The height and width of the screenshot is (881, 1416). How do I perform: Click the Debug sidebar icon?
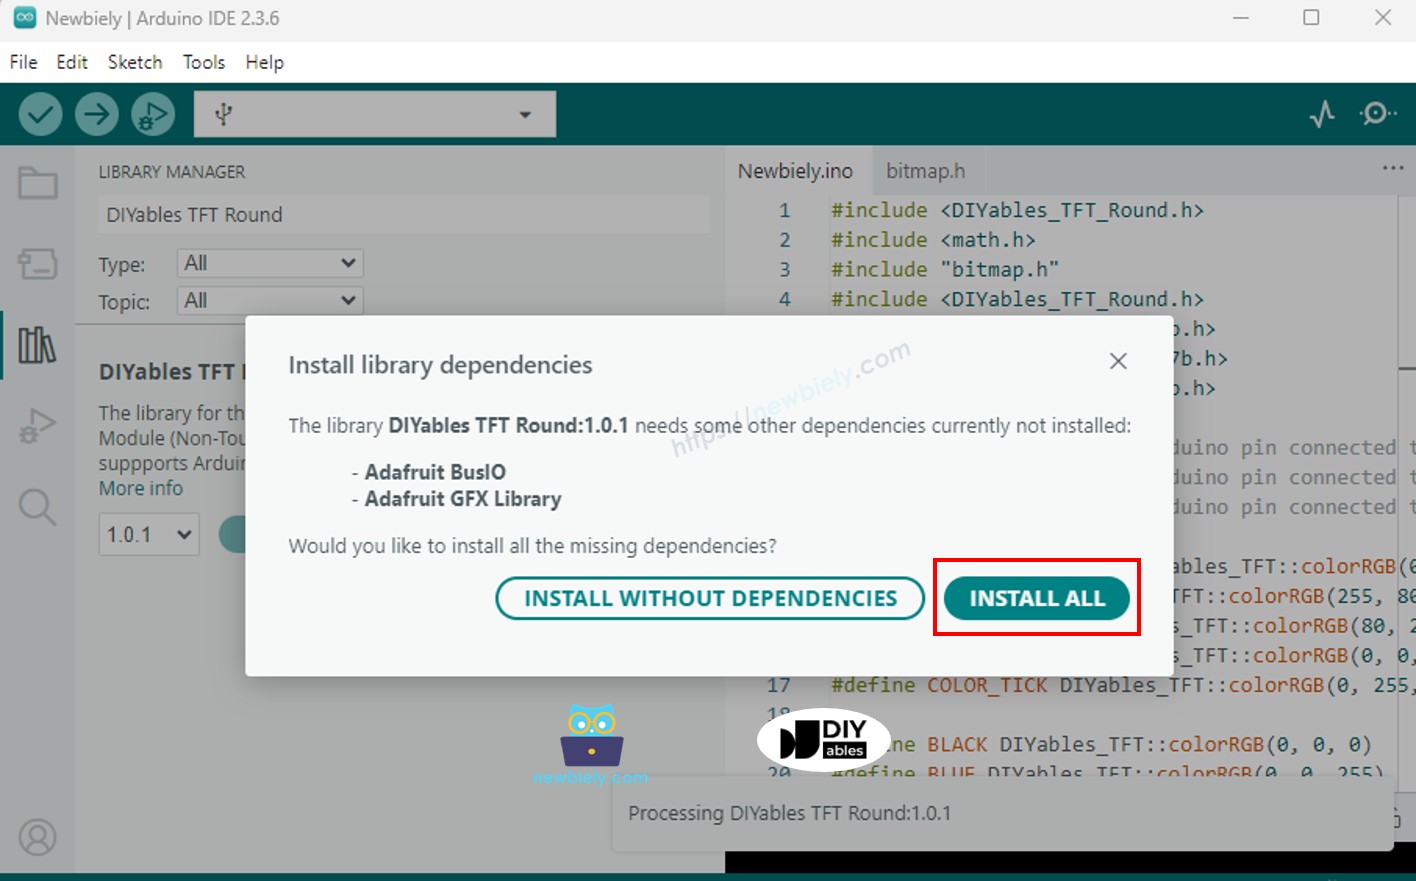coord(36,425)
